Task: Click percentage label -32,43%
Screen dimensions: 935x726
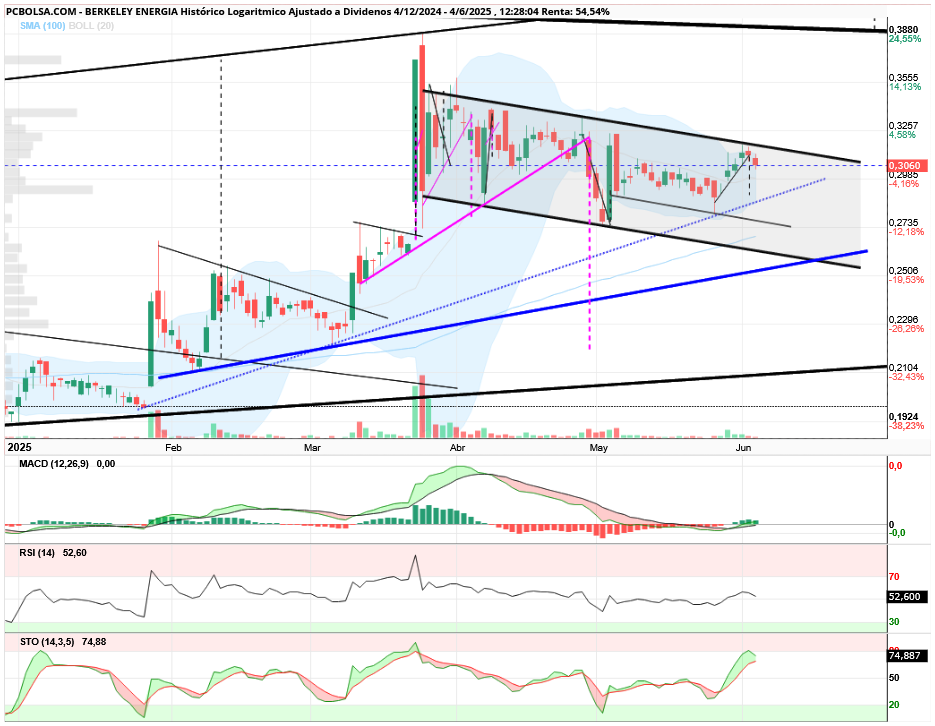Action: [906, 377]
